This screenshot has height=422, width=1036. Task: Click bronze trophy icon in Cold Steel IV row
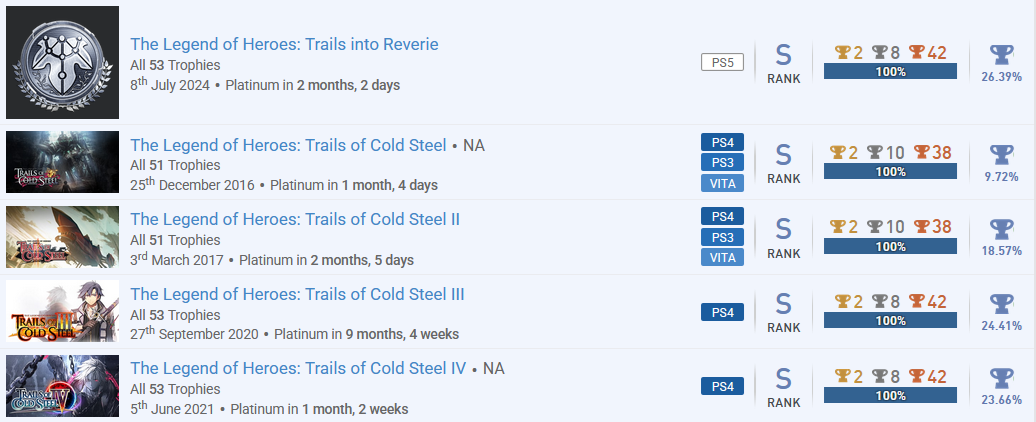tap(916, 376)
